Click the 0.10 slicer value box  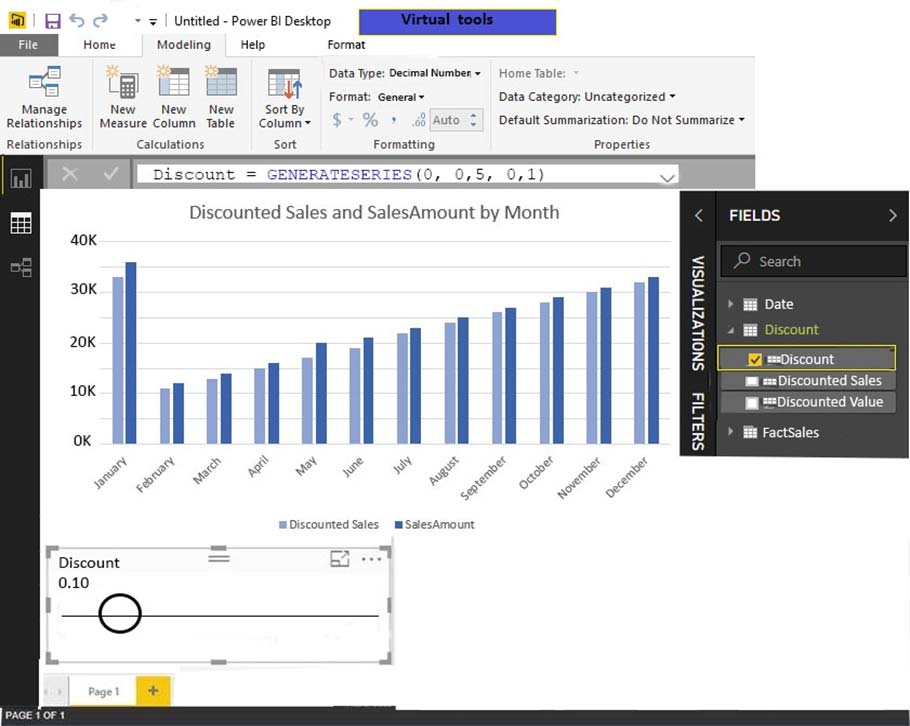coord(74,583)
